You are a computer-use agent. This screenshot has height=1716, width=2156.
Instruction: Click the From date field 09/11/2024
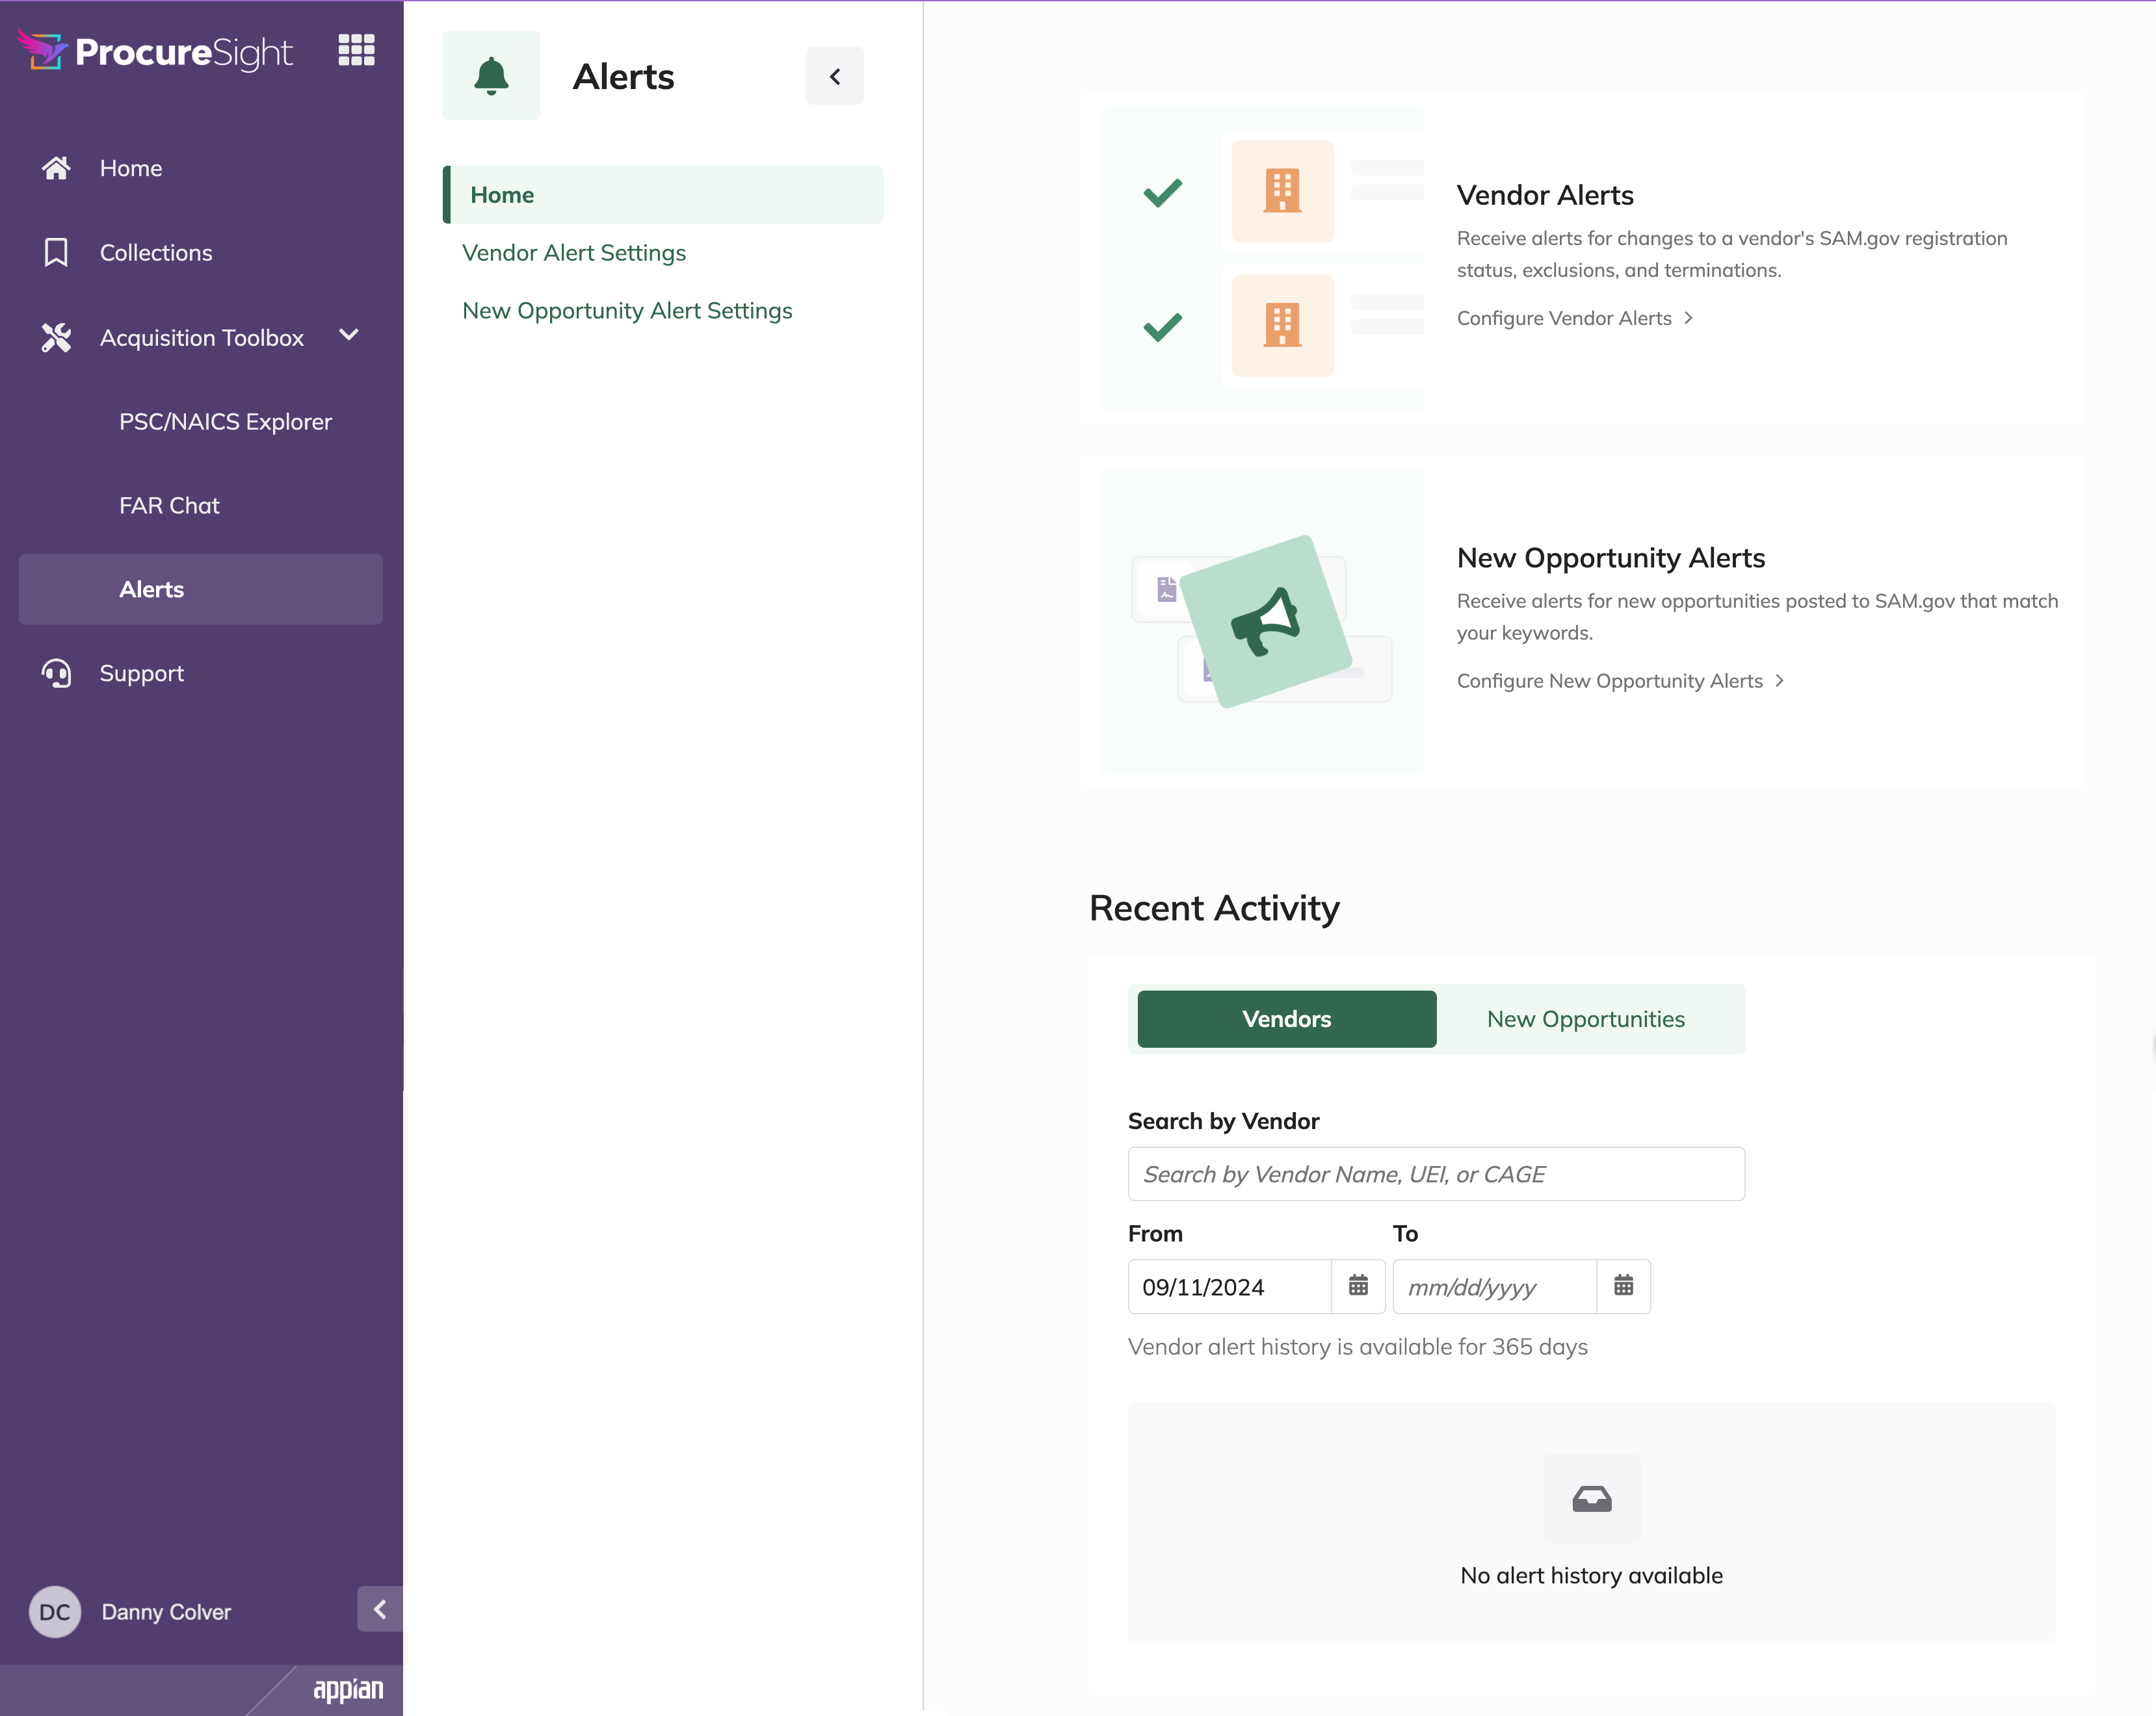tap(1229, 1287)
